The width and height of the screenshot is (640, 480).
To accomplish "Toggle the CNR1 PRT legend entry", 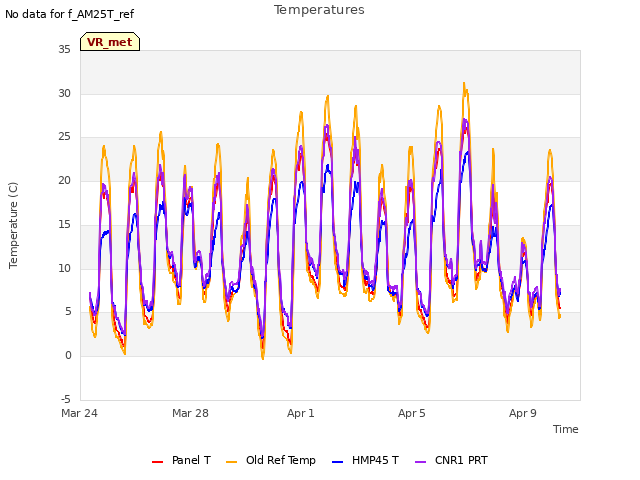I will click(451, 460).
